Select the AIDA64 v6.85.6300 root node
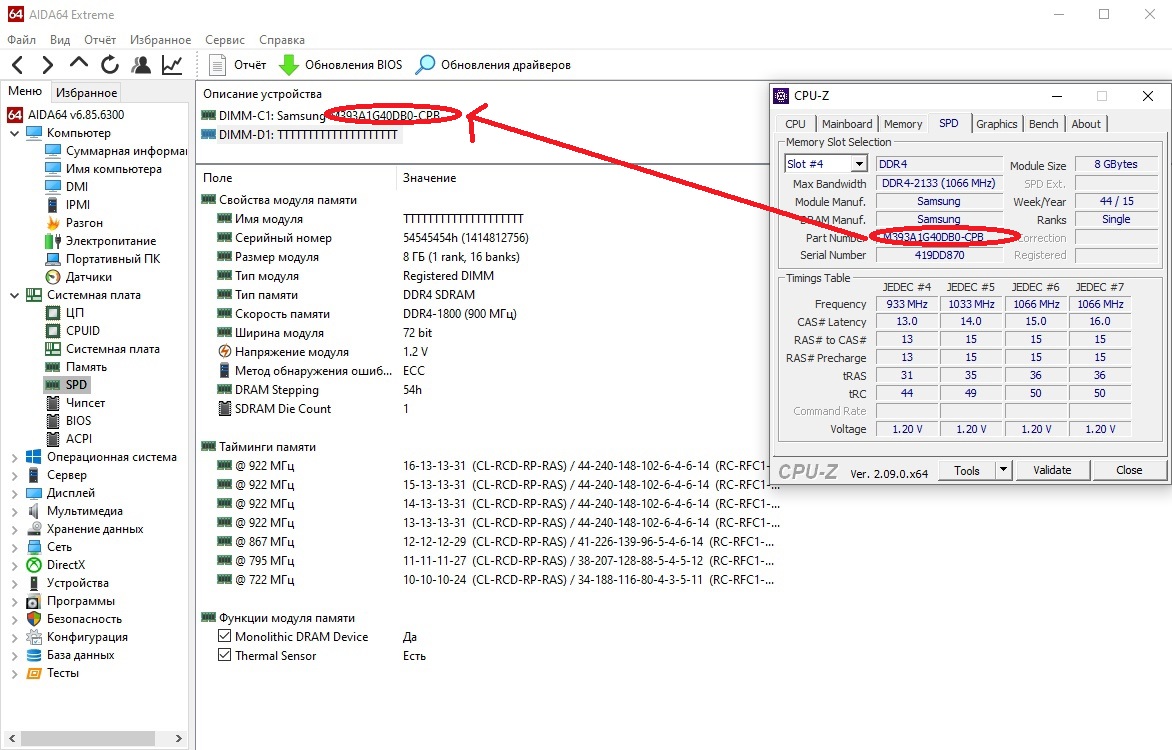This screenshot has width=1172, height=750. 66,114
